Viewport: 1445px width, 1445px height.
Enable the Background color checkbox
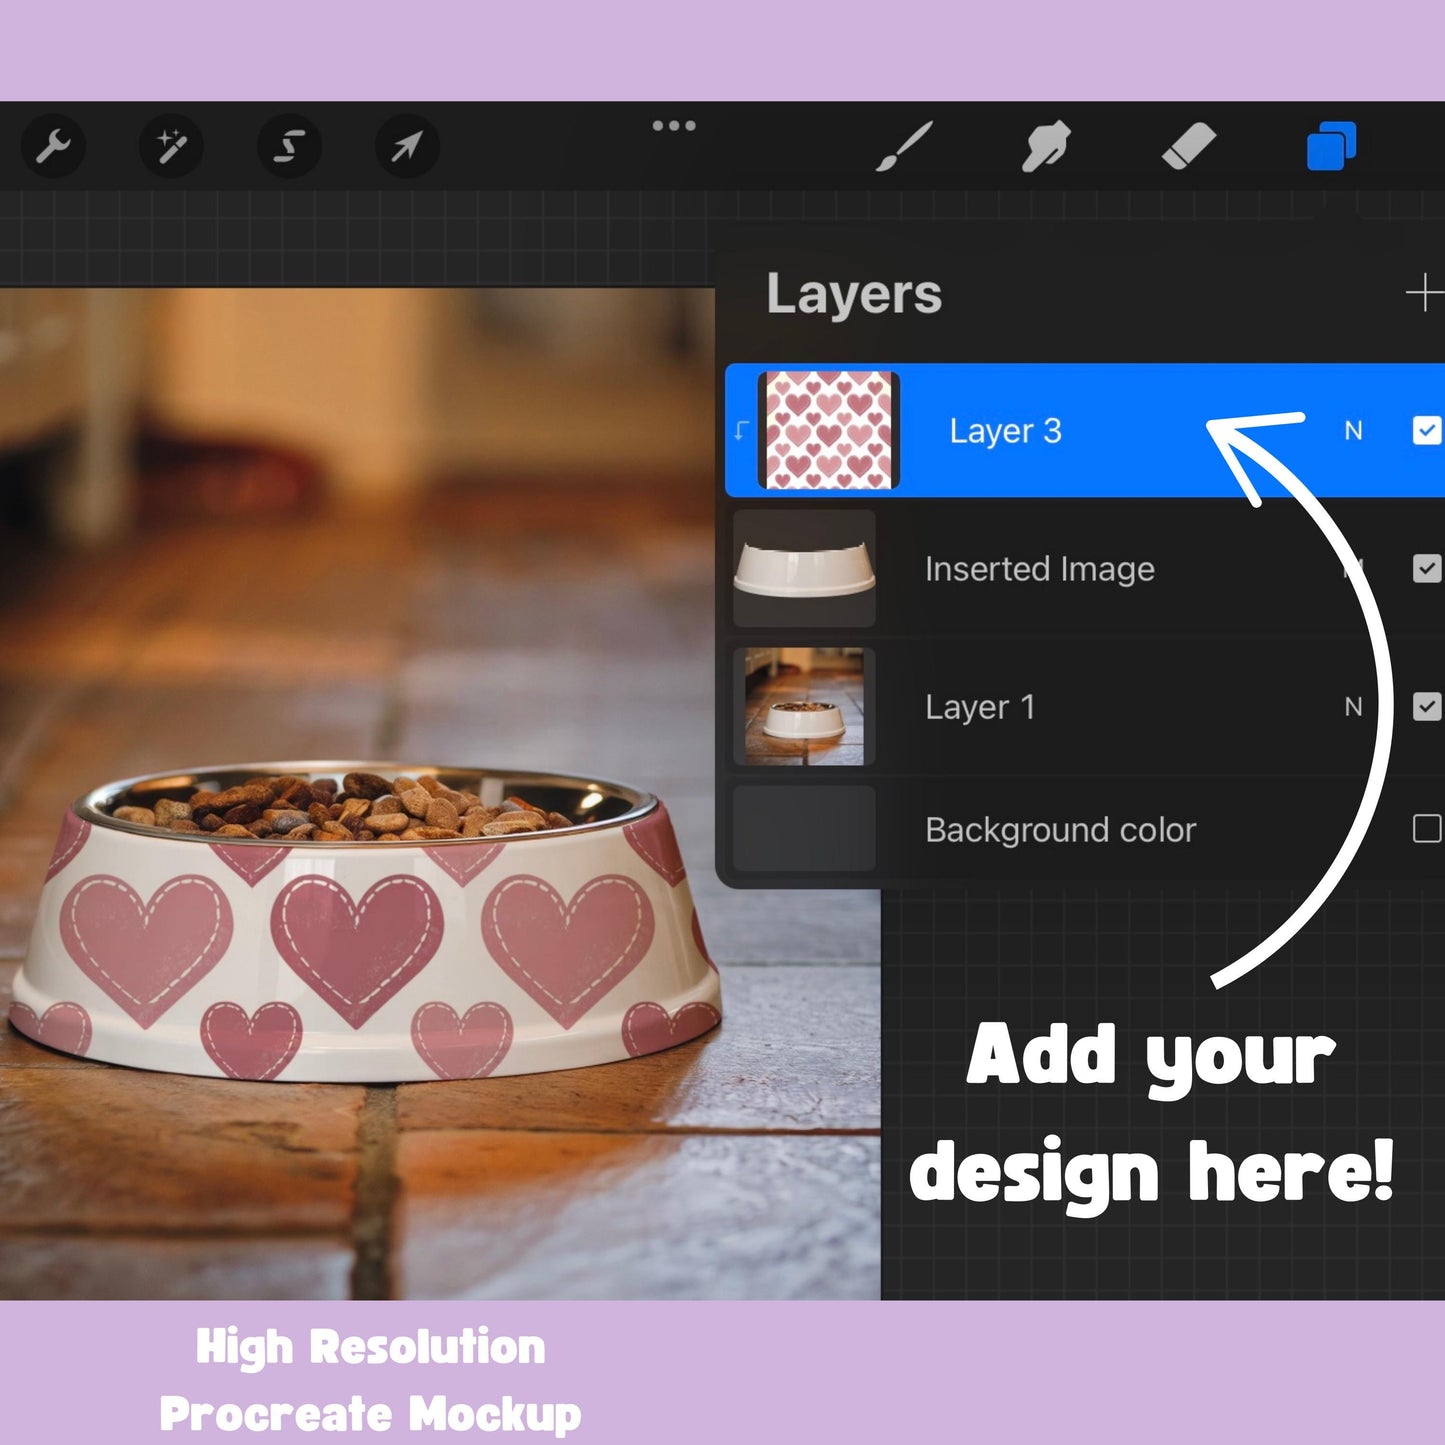pyautogui.click(x=1426, y=829)
